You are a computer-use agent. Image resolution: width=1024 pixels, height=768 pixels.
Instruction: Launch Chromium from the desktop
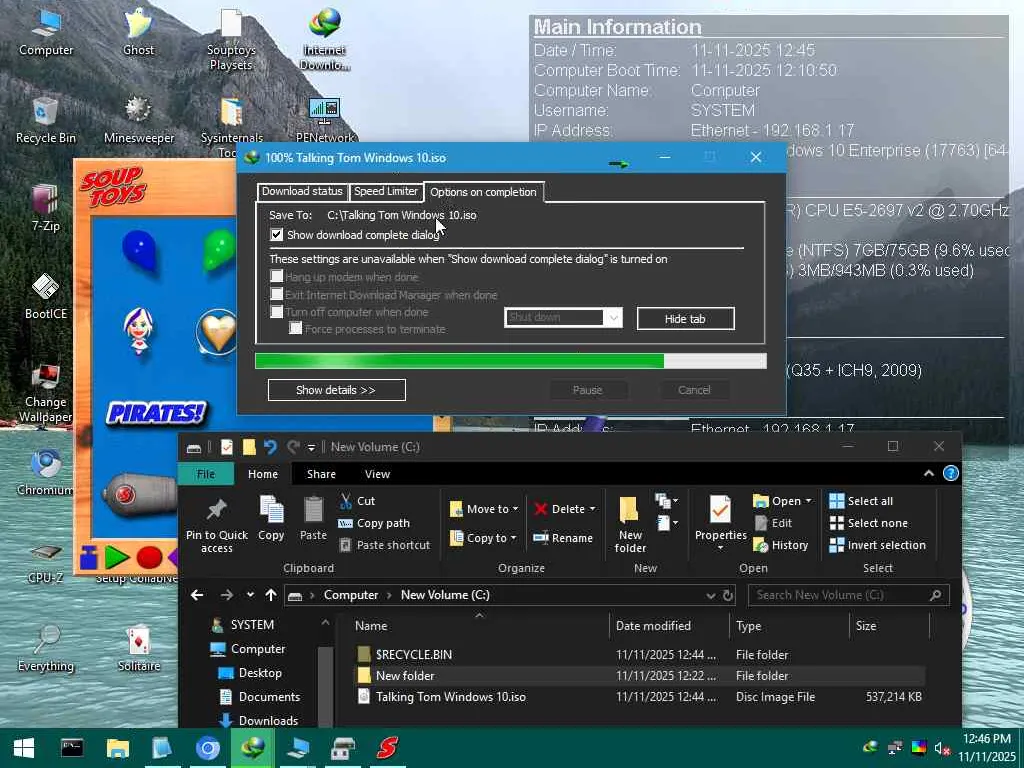(x=45, y=473)
